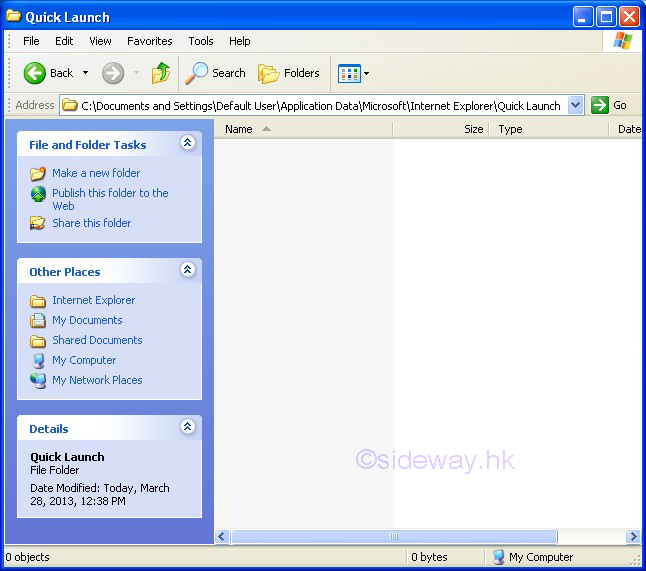This screenshot has height=571, width=646.
Task: Click the Share this folder icon
Action: tap(38, 223)
